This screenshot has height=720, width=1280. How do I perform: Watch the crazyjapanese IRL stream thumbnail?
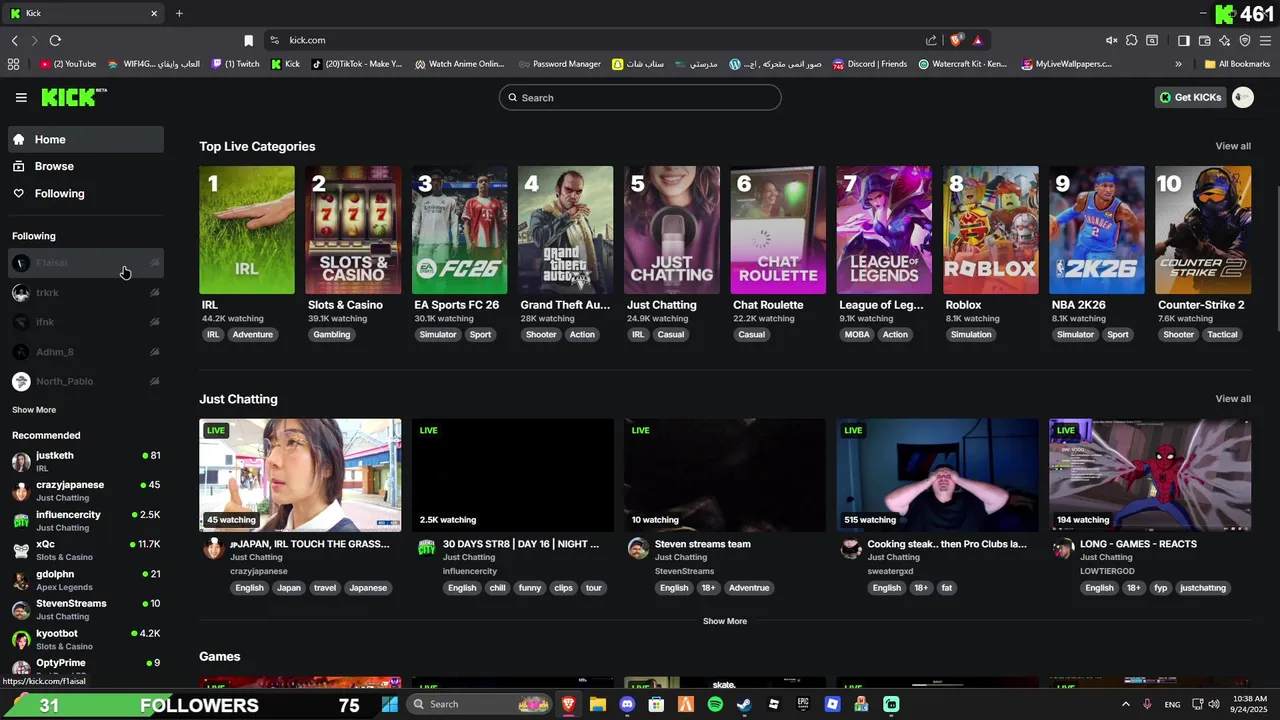pyautogui.click(x=300, y=475)
